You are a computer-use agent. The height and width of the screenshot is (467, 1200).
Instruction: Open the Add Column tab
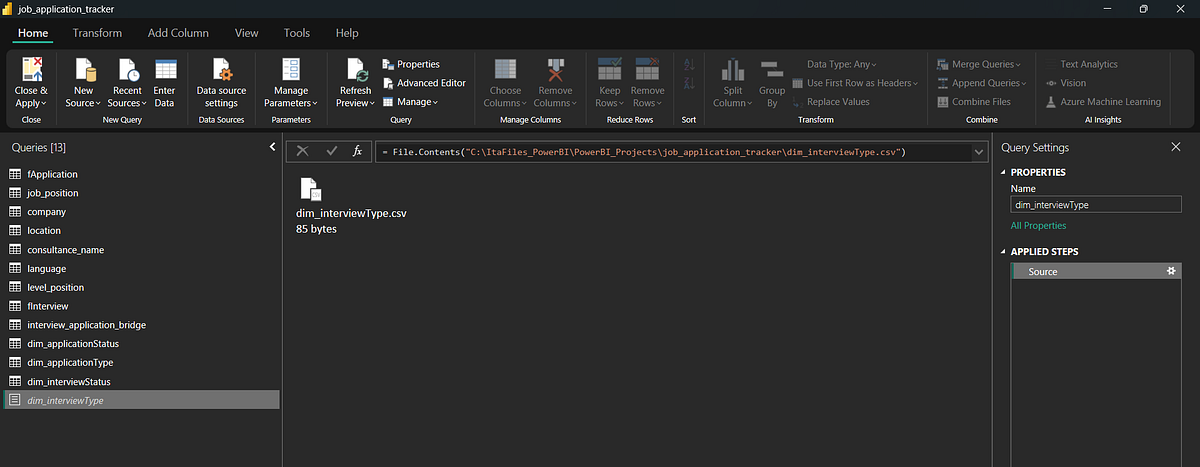pyautogui.click(x=178, y=33)
